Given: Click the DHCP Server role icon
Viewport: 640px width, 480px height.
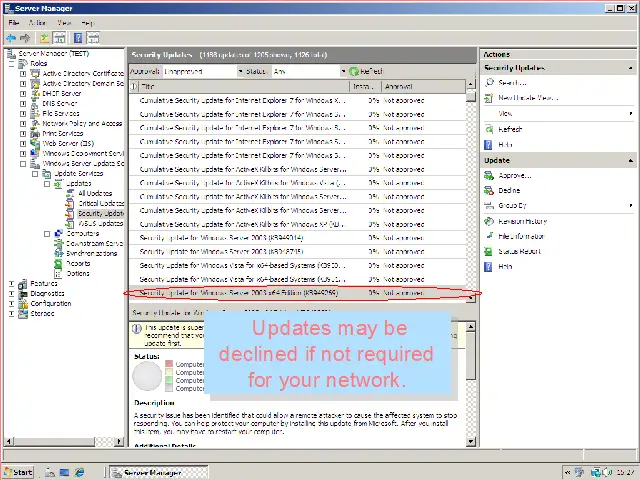Looking at the screenshot, I should click(36, 93).
